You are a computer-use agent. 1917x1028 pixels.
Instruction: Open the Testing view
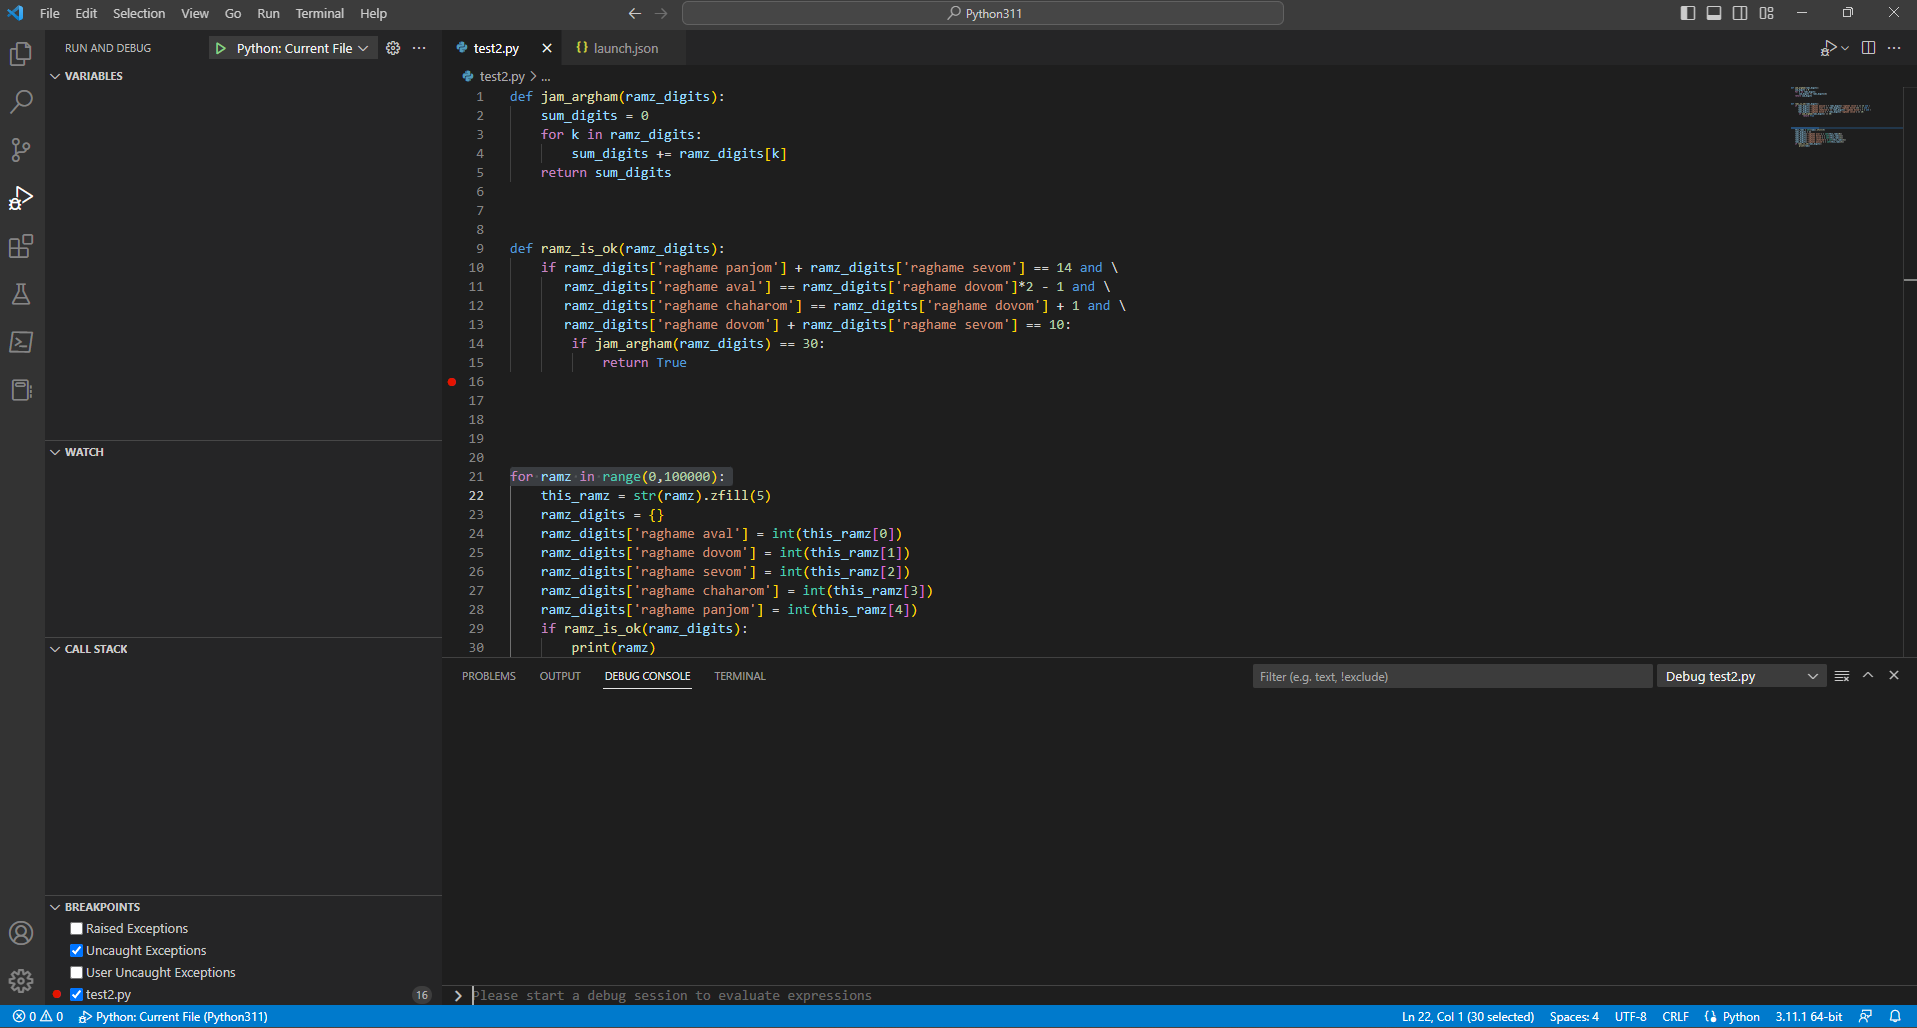point(21,294)
